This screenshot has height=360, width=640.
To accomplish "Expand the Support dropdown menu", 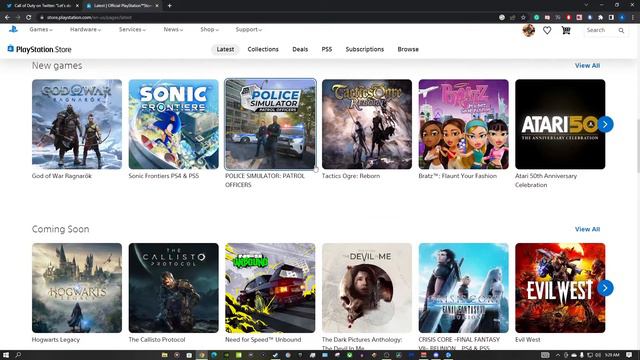I will click(249, 29).
